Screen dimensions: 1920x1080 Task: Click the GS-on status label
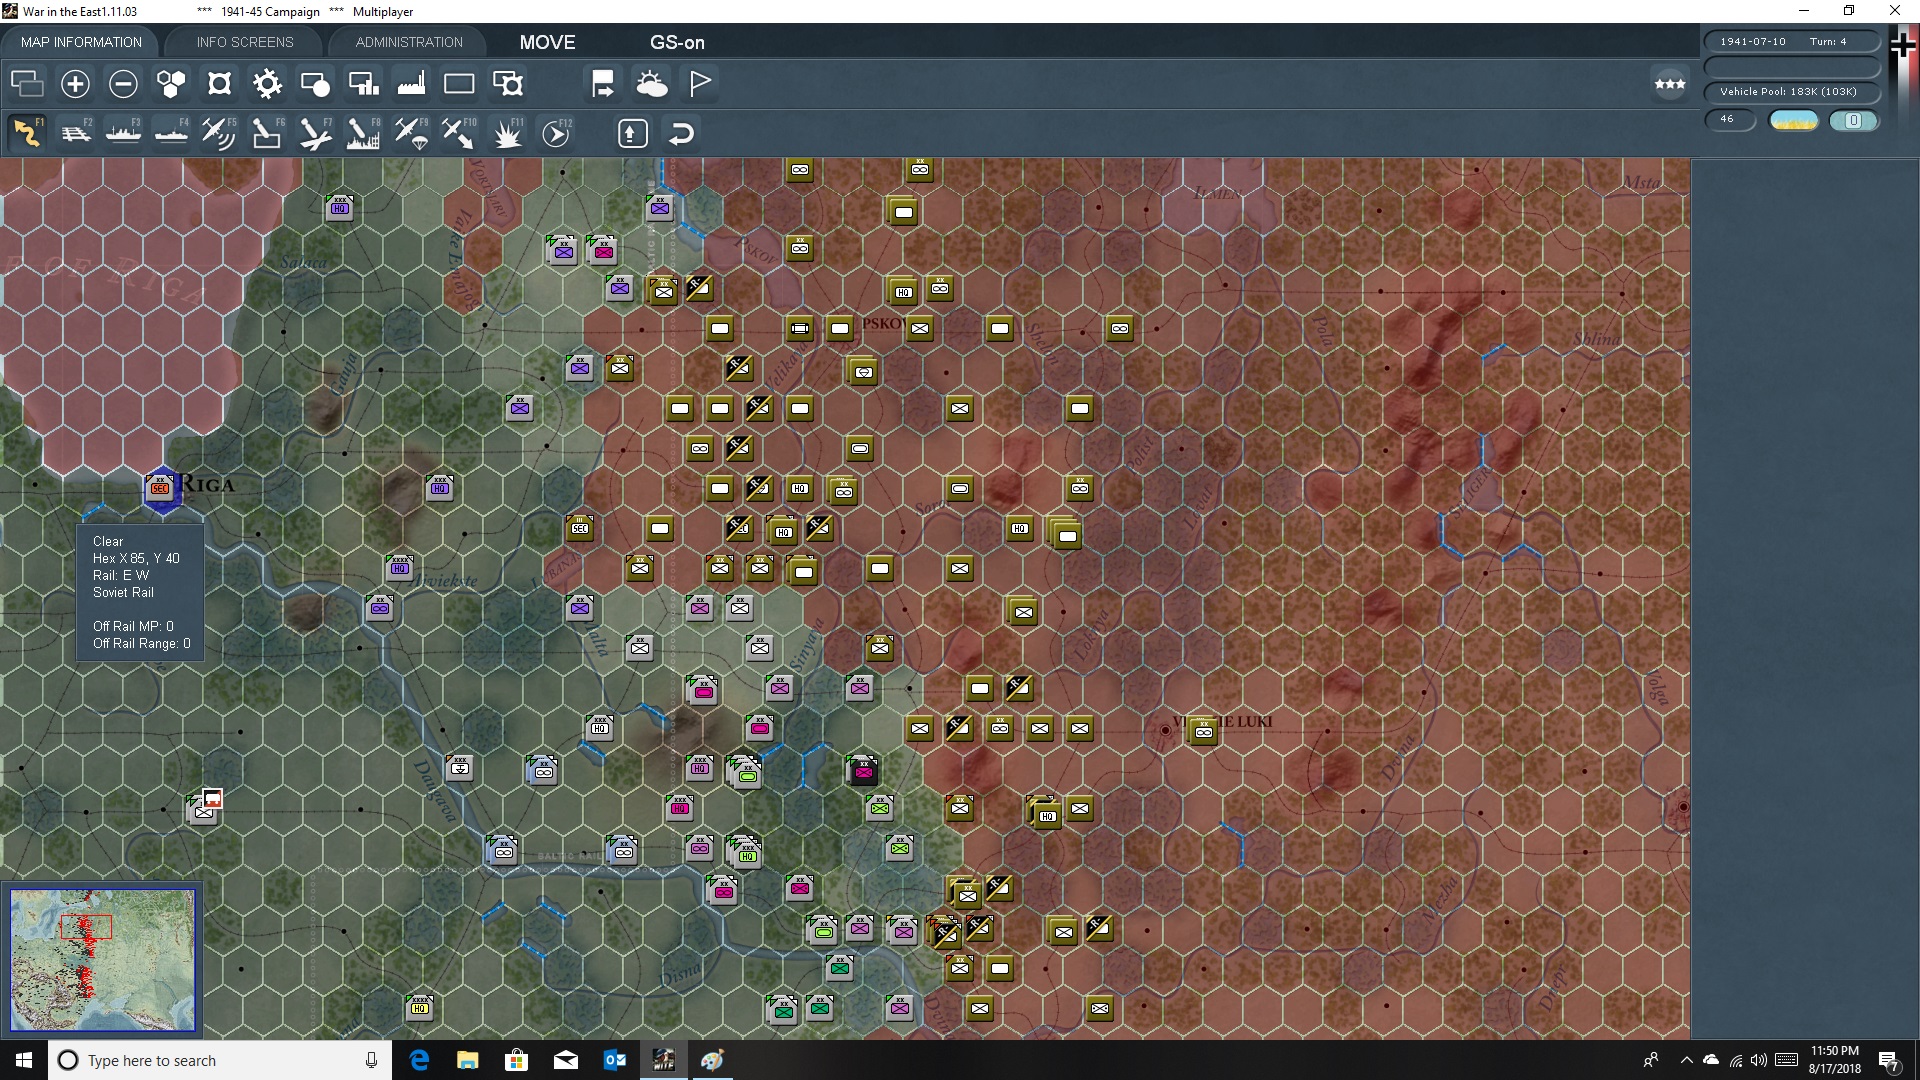(x=677, y=42)
